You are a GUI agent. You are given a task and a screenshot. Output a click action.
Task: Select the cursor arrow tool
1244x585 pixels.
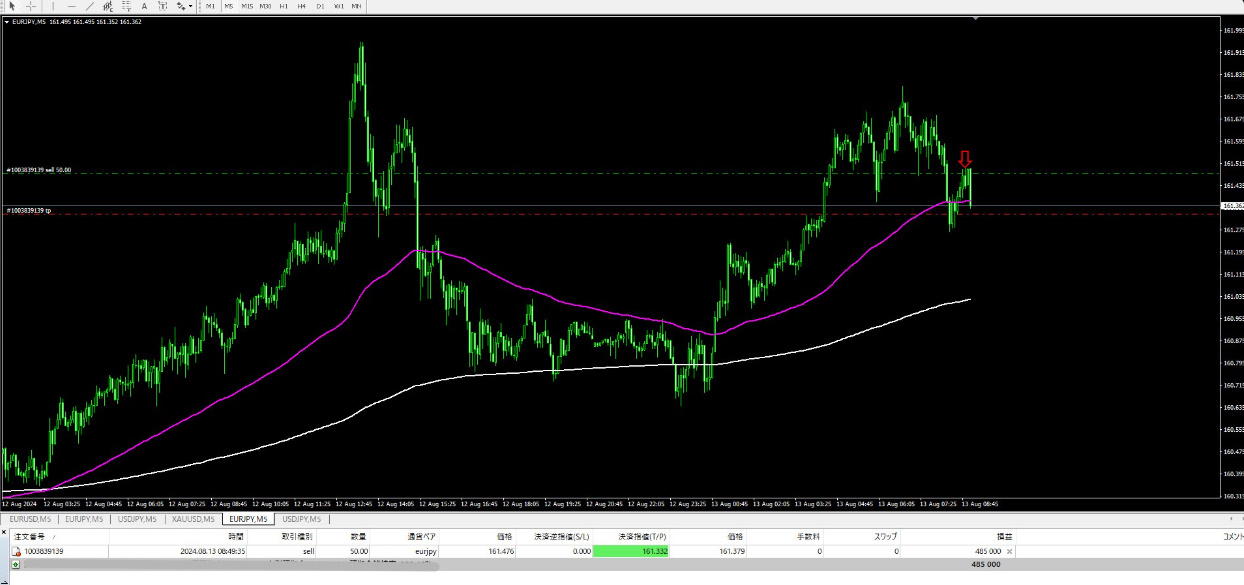pyautogui.click(x=12, y=6)
